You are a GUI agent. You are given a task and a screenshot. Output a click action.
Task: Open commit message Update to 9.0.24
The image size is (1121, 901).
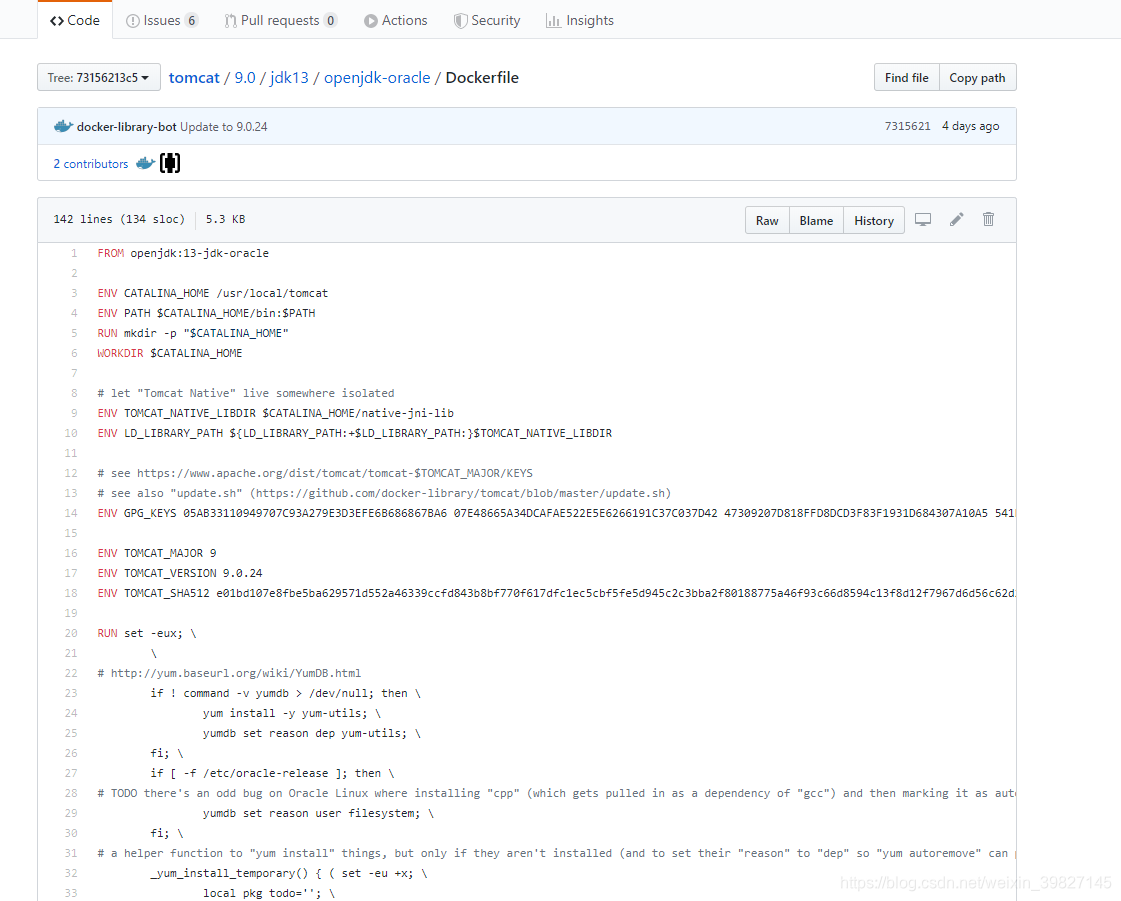coord(224,127)
